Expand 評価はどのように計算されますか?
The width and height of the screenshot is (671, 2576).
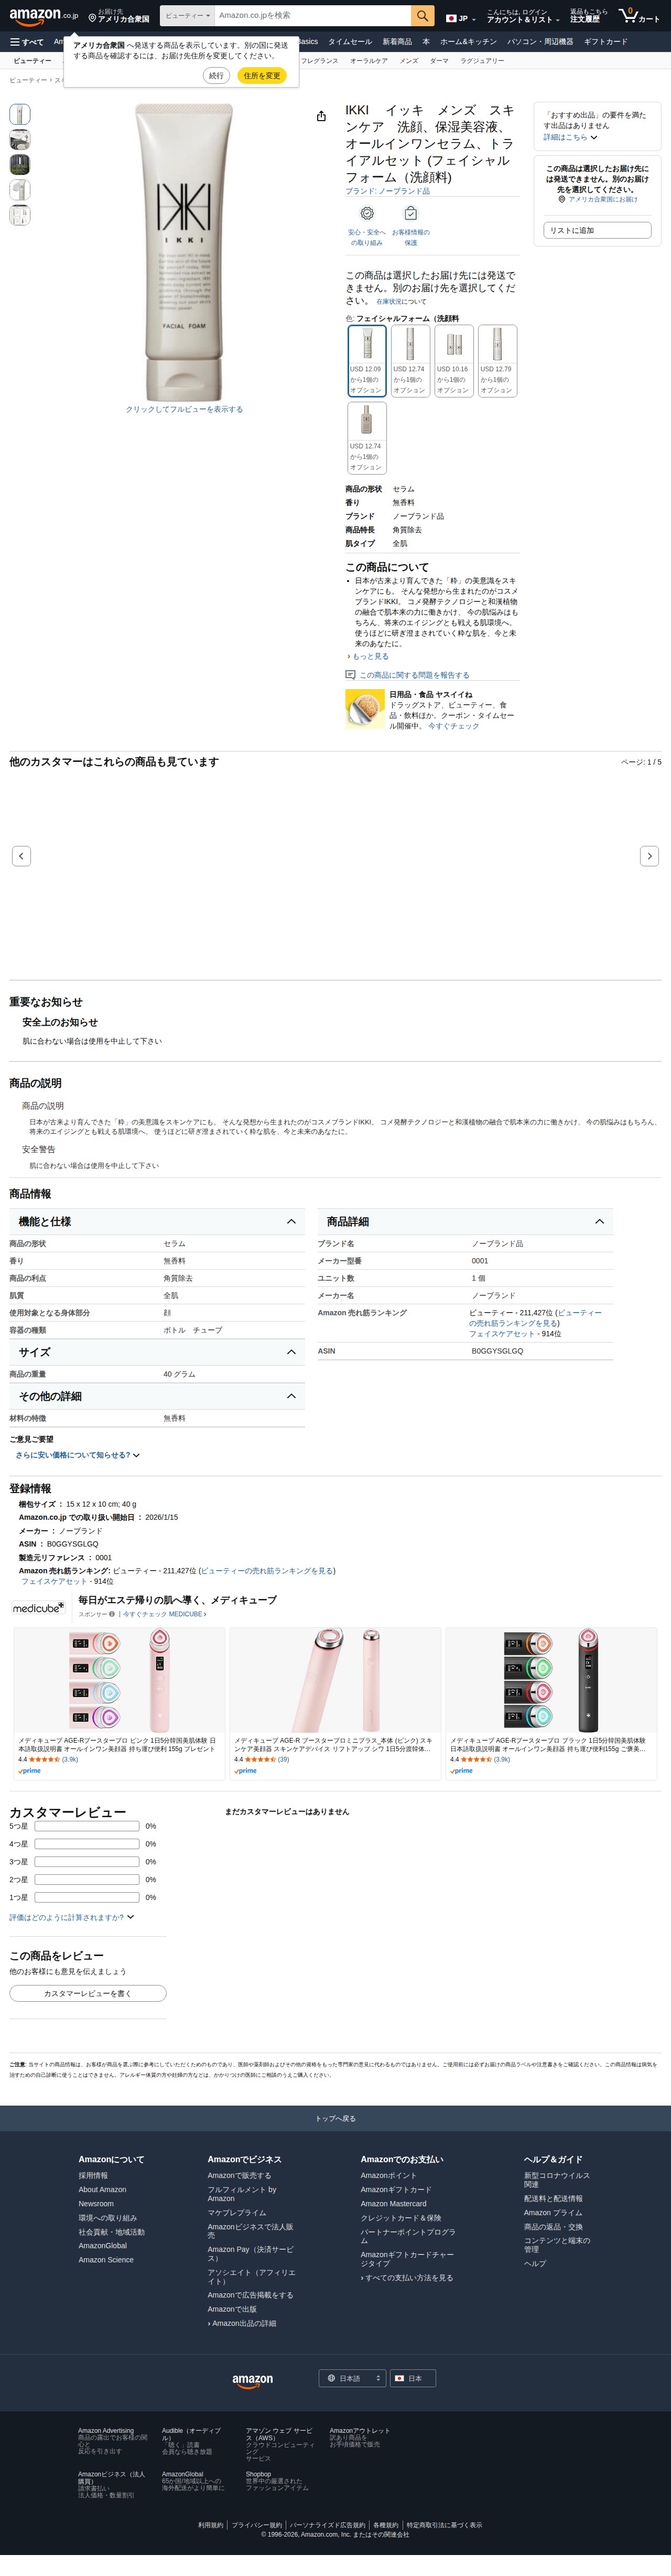(x=71, y=1917)
